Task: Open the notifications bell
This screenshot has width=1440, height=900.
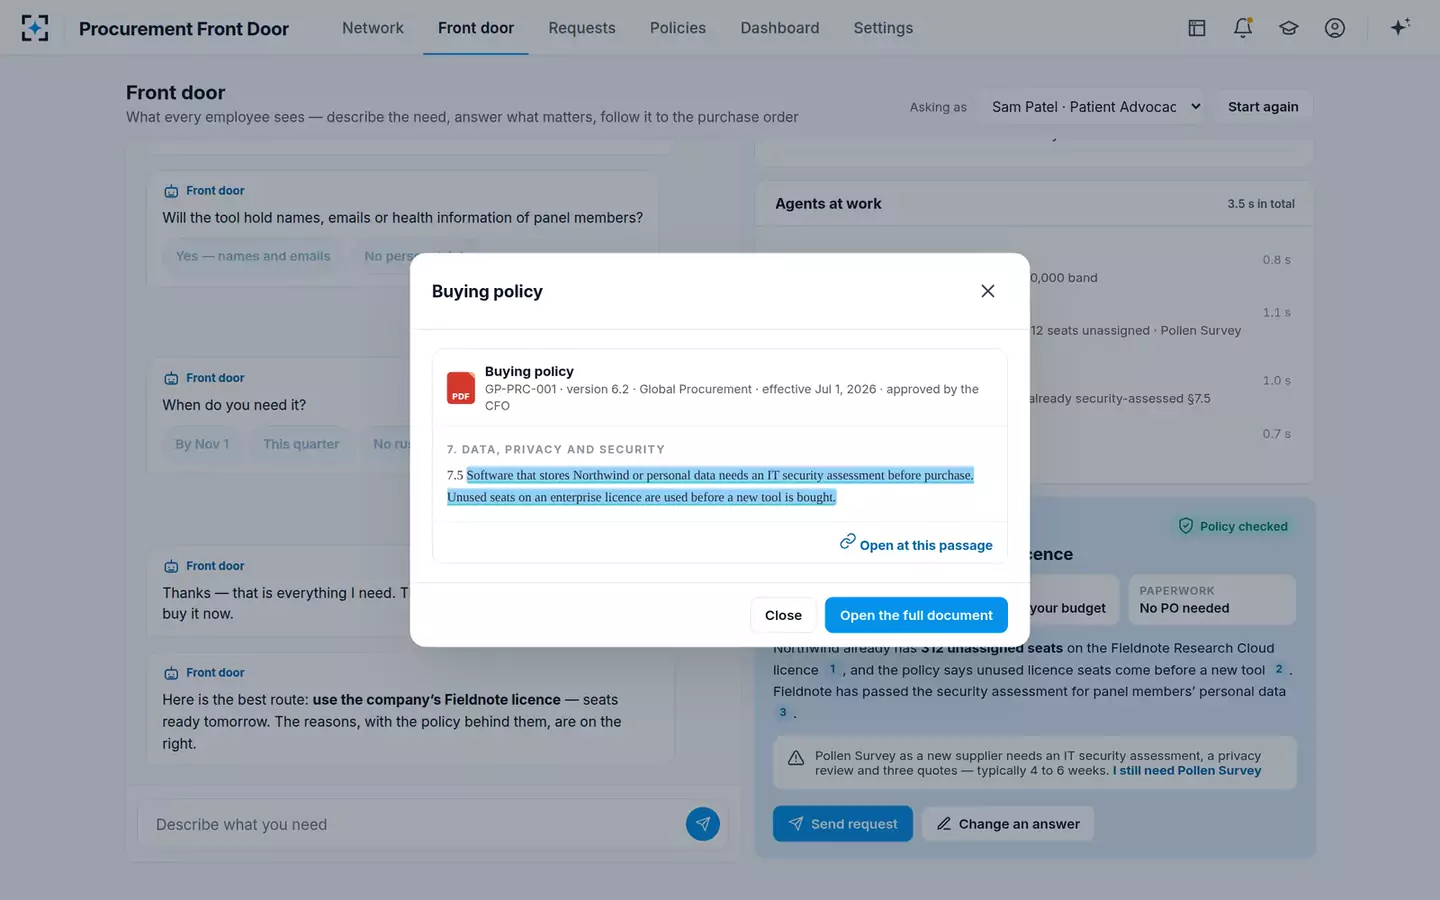Action: tap(1243, 28)
